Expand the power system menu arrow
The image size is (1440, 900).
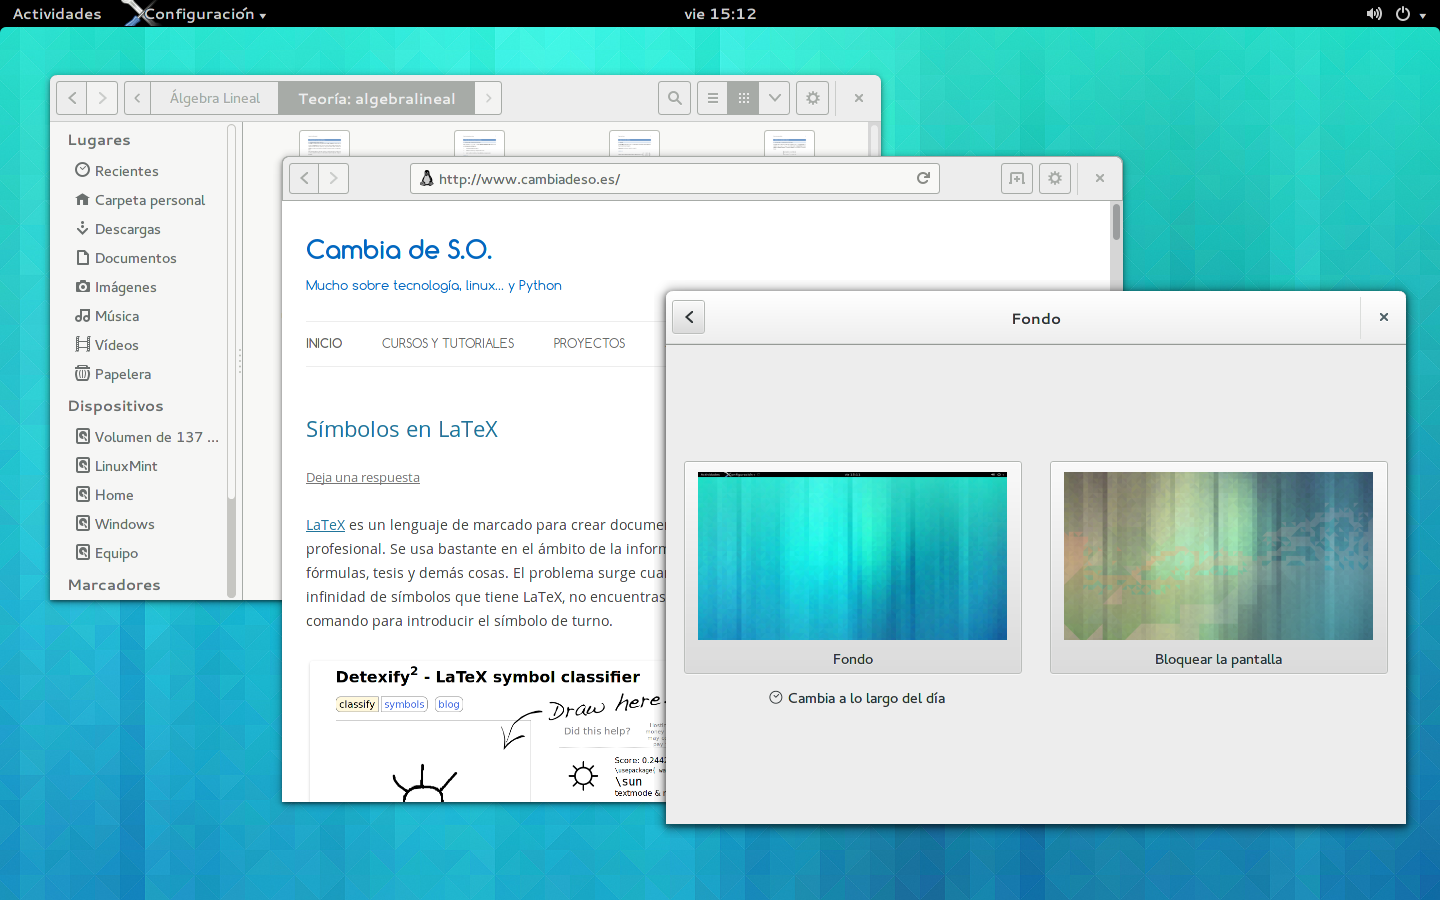[1422, 15]
